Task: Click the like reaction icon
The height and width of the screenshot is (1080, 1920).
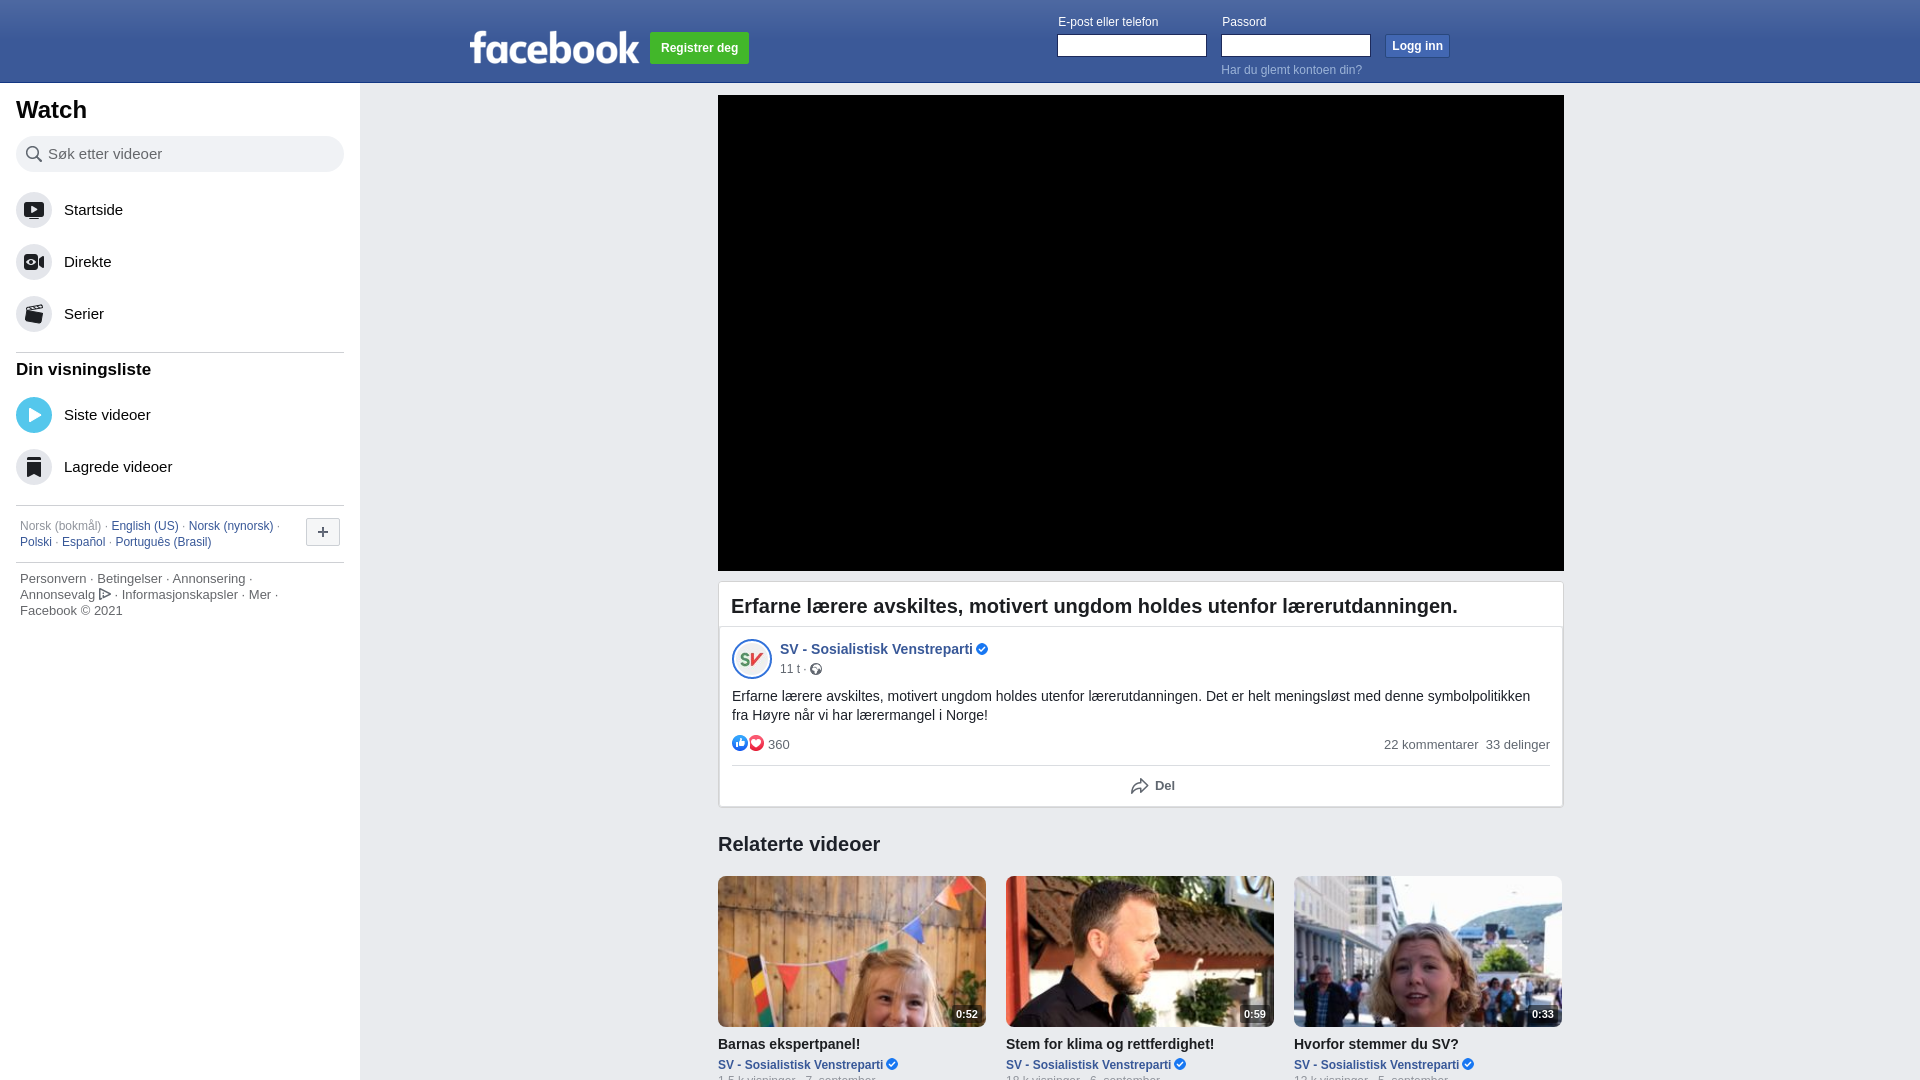Action: [x=740, y=743]
